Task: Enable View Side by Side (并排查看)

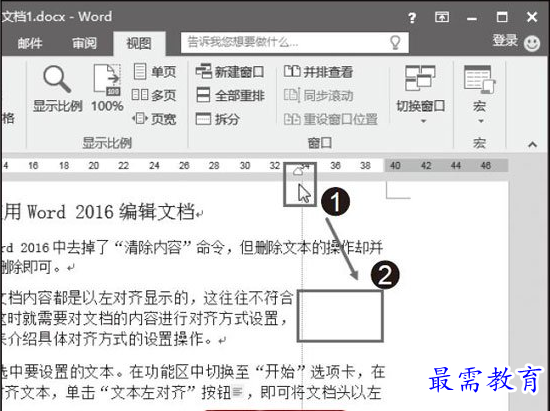Action: point(318,72)
